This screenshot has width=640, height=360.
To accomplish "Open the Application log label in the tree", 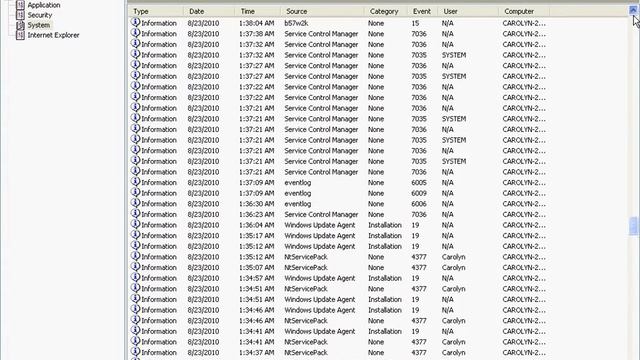I will coord(44,5).
